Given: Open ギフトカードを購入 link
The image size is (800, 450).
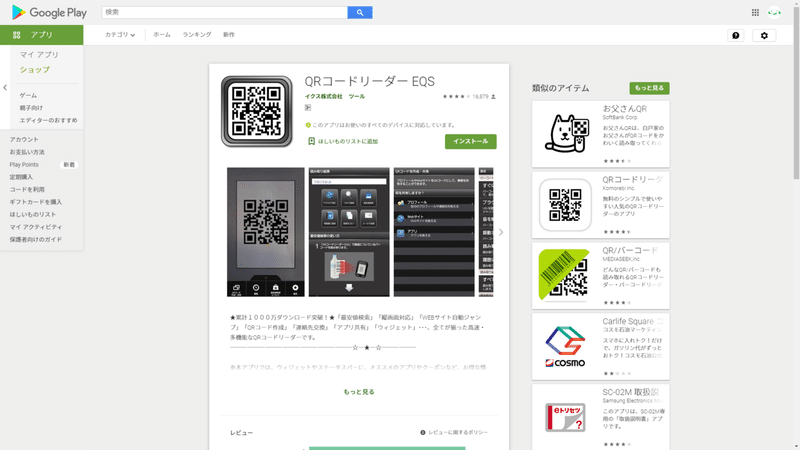Looking at the screenshot, I should (x=36, y=202).
